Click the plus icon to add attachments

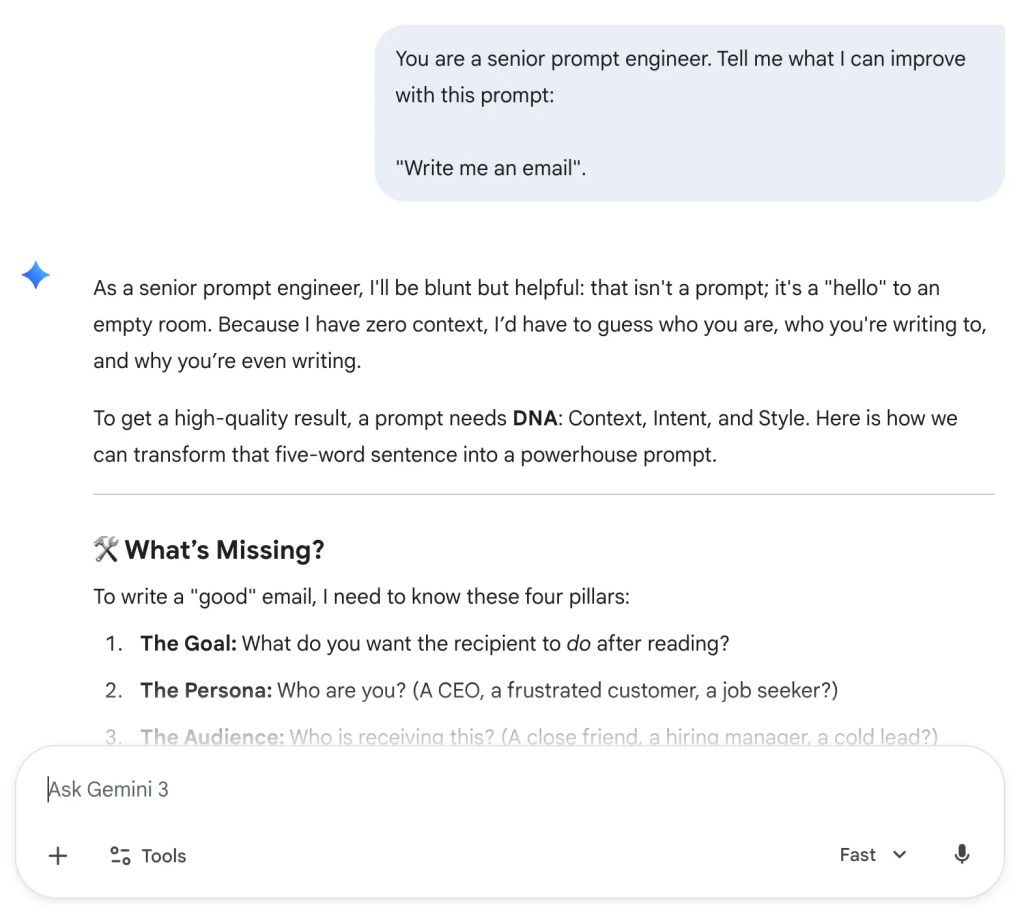pos(58,855)
